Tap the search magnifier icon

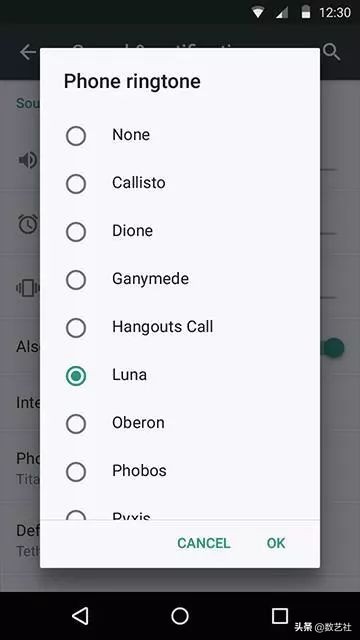point(331,52)
